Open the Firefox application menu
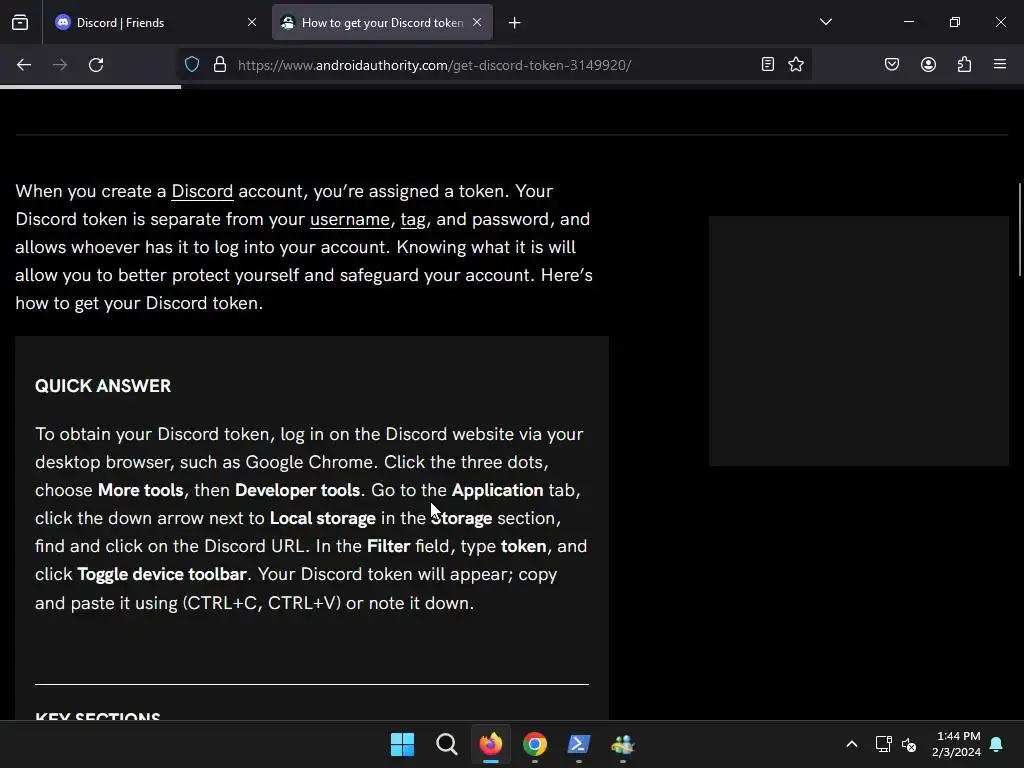 (x=1000, y=65)
